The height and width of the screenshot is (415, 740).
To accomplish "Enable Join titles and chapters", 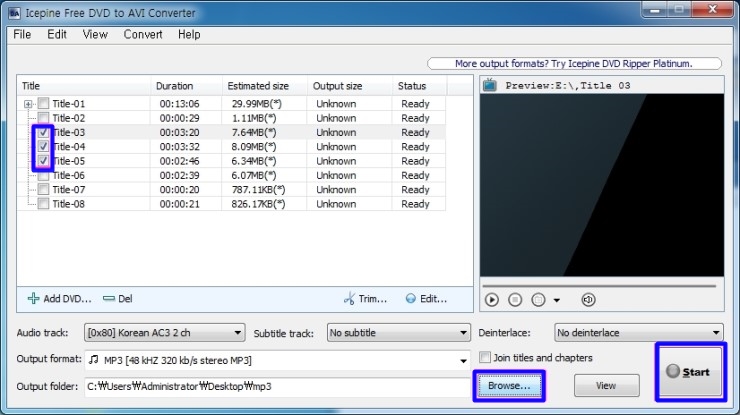I will 485,357.
